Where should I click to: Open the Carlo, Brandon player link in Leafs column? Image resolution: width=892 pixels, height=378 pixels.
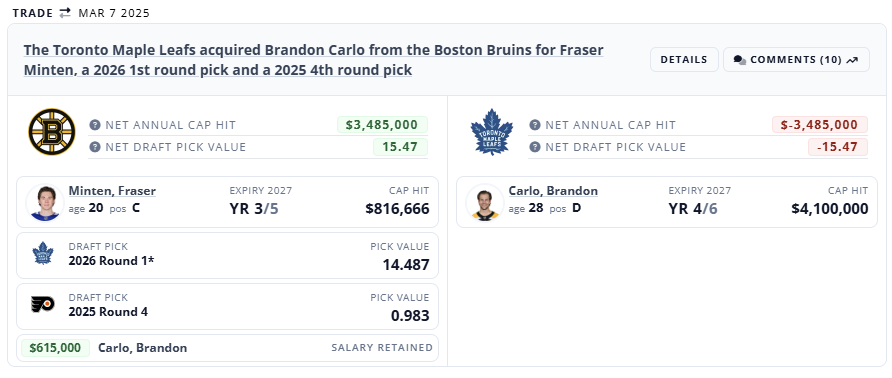tap(553, 191)
